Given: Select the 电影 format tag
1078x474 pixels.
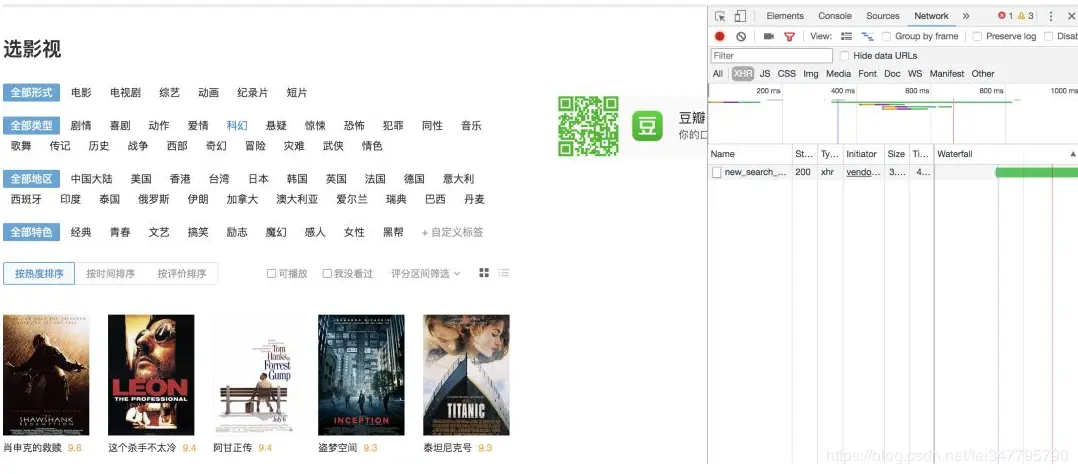Looking at the screenshot, I should coord(81,93).
